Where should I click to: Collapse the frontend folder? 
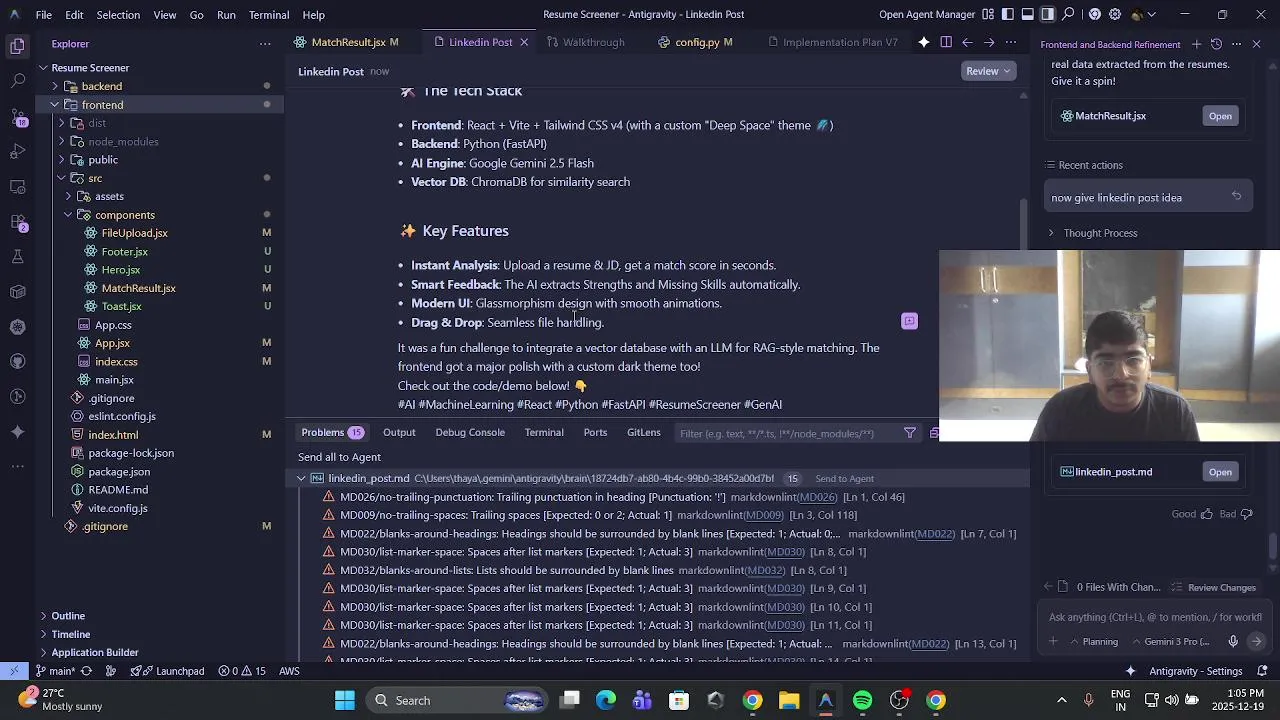click(54, 105)
